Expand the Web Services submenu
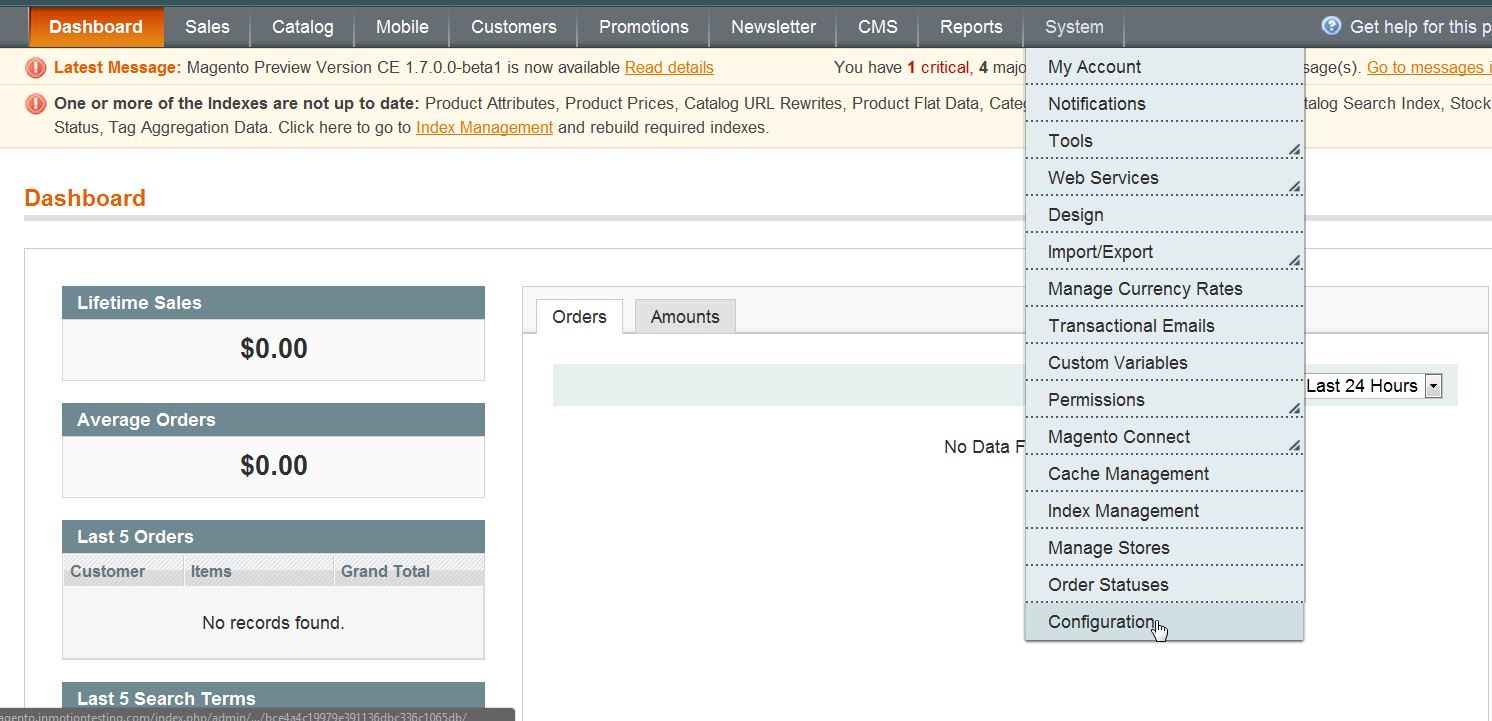Image resolution: width=1492 pixels, height=721 pixels. pos(1293,186)
